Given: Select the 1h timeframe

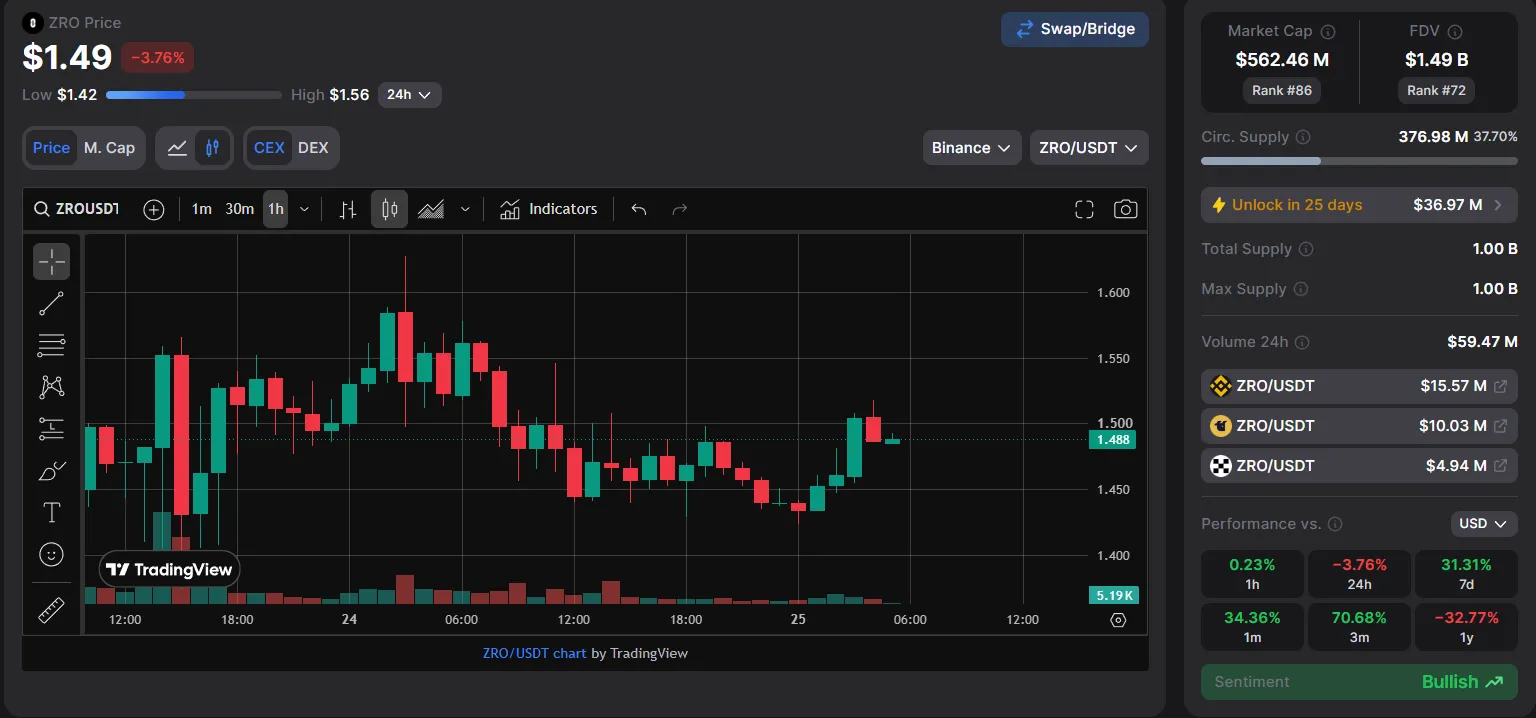Looking at the screenshot, I should (x=275, y=209).
